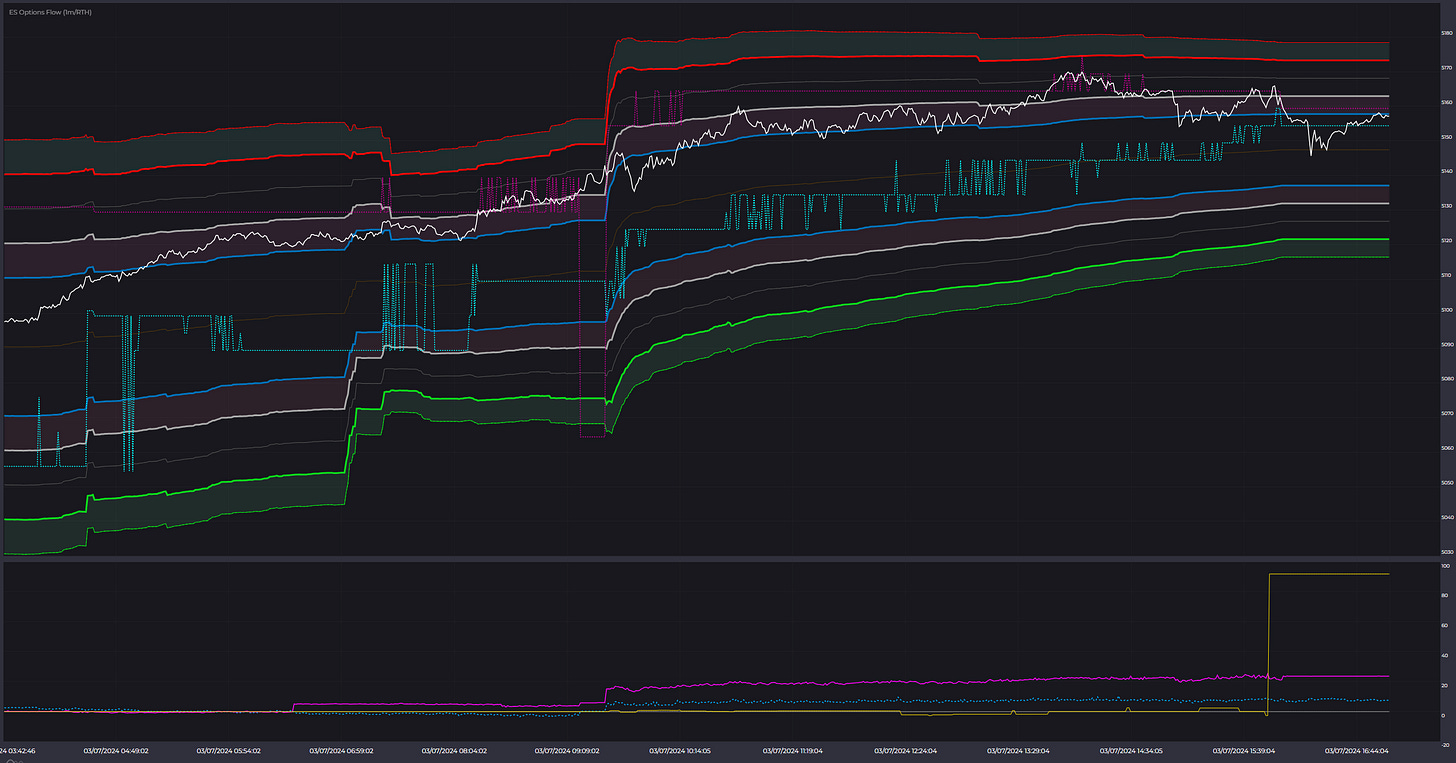Screen dimensions: 1456x763
Task: Click the 5040 price axis label
Action: pyautogui.click(x=1447, y=517)
